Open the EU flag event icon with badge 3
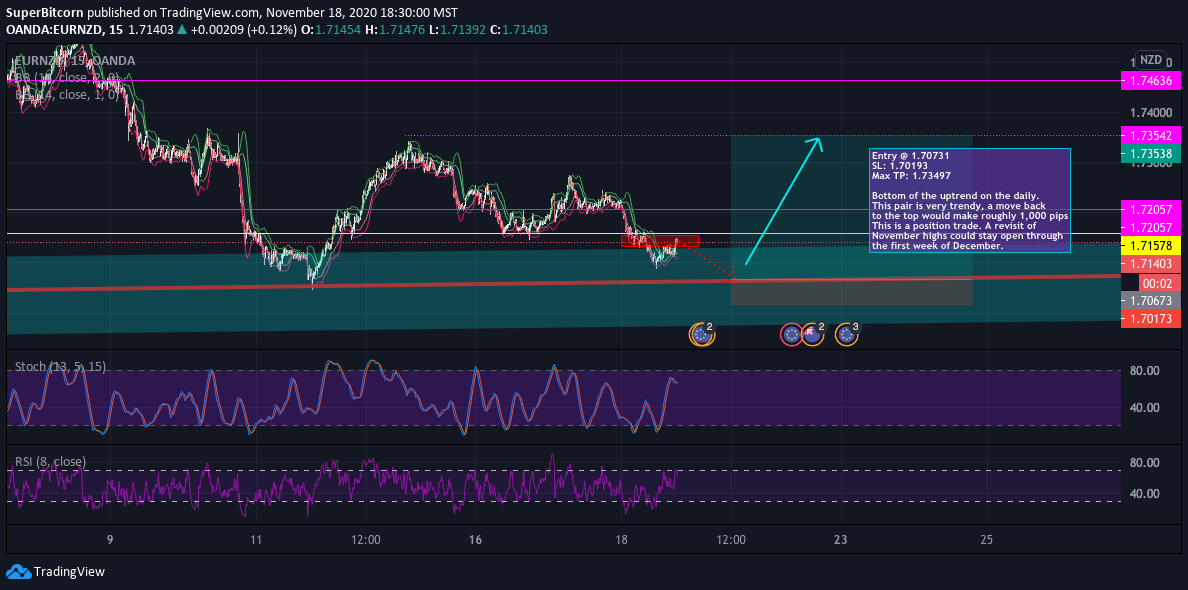 tap(846, 334)
